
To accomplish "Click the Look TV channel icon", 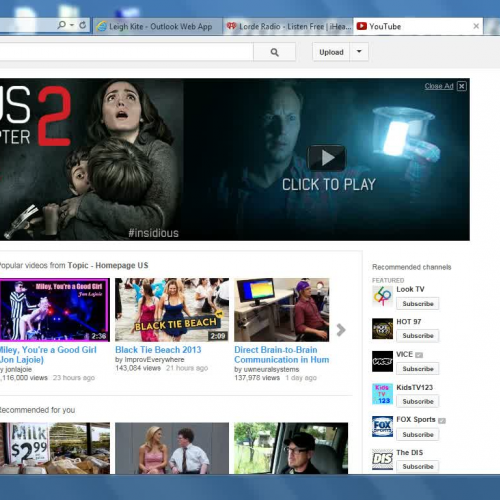I will (382, 296).
